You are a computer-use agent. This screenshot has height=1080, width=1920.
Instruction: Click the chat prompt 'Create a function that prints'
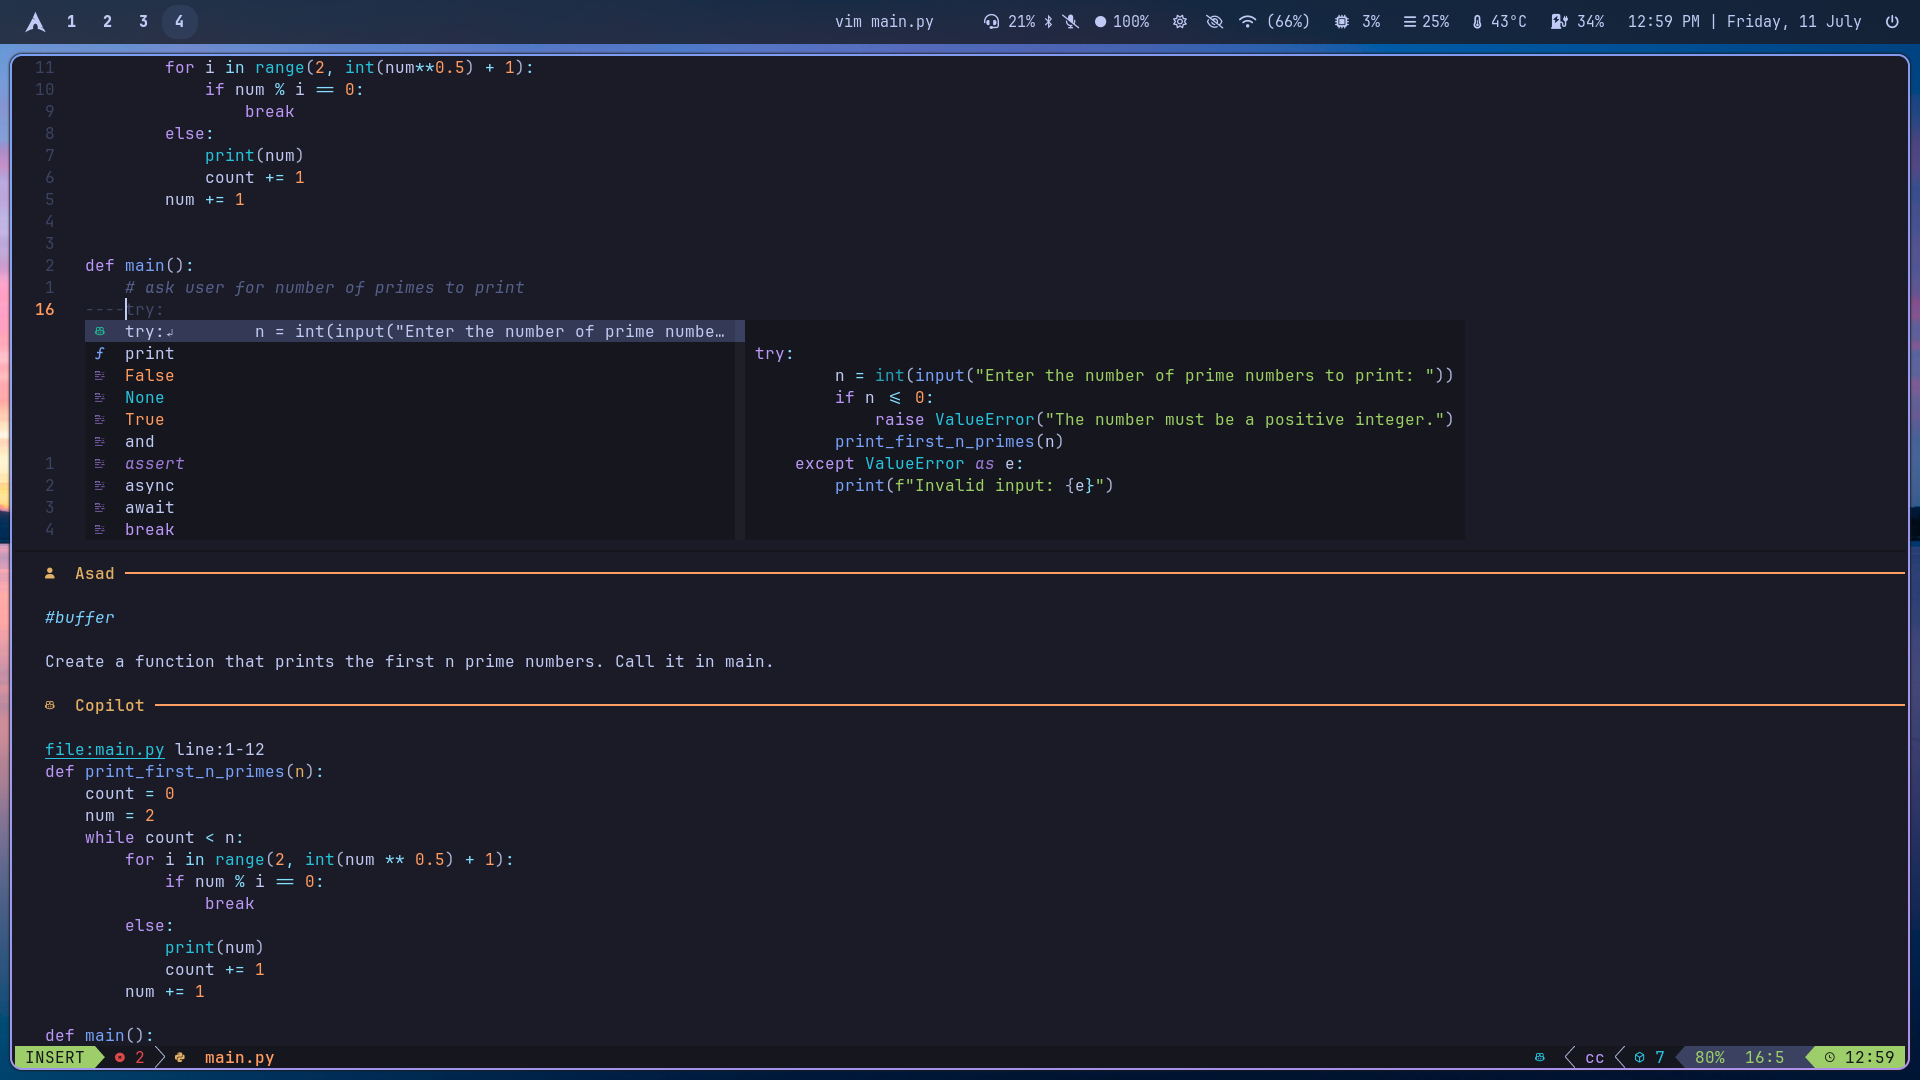click(410, 661)
